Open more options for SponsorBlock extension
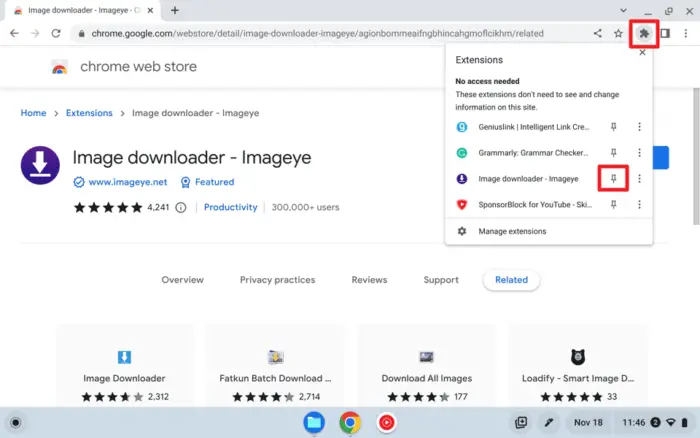This screenshot has height=438, width=700. tap(639, 204)
